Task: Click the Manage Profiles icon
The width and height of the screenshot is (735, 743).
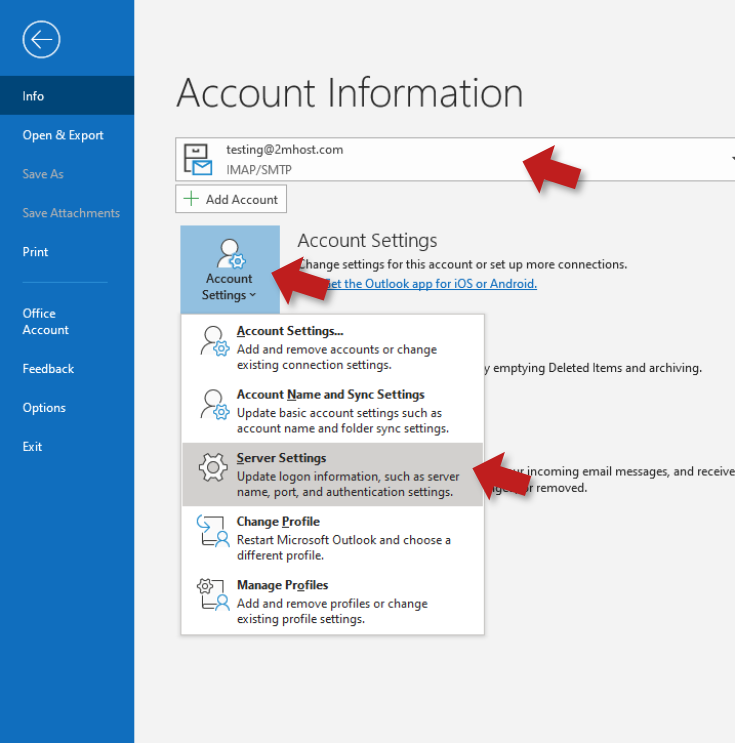Action: coord(212,594)
